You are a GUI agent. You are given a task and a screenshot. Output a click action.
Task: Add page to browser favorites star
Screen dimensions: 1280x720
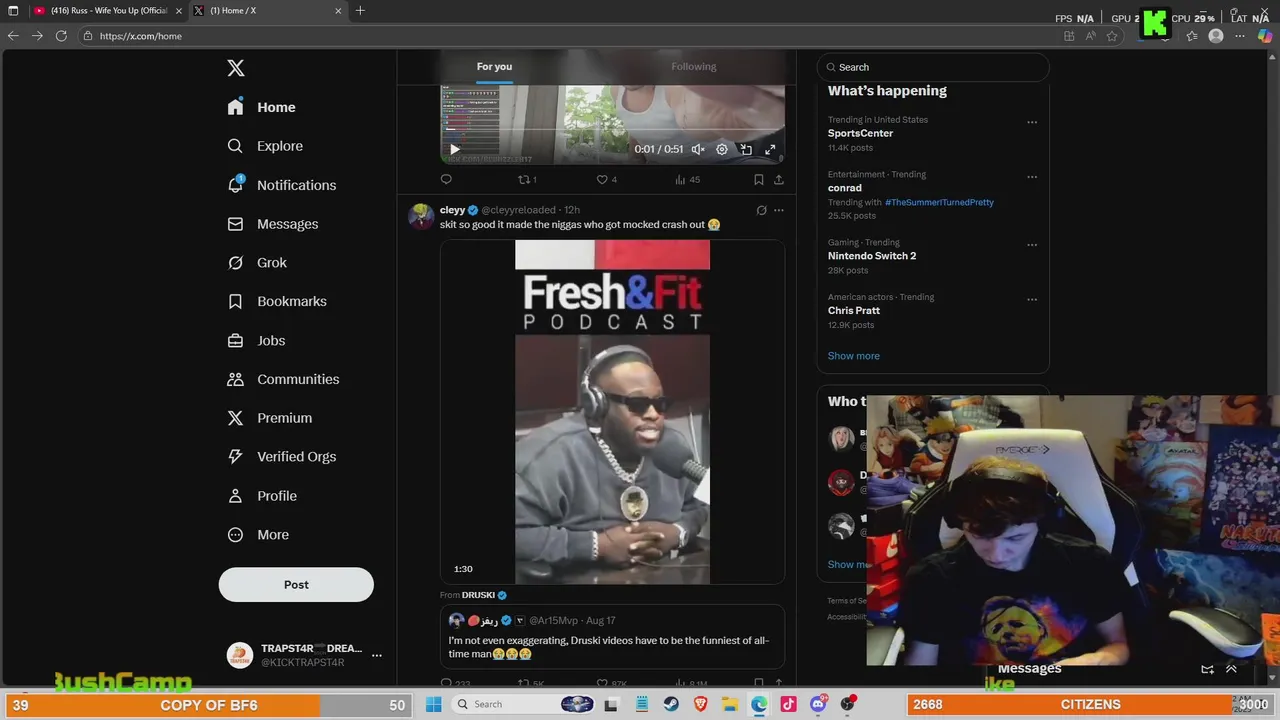1112,36
